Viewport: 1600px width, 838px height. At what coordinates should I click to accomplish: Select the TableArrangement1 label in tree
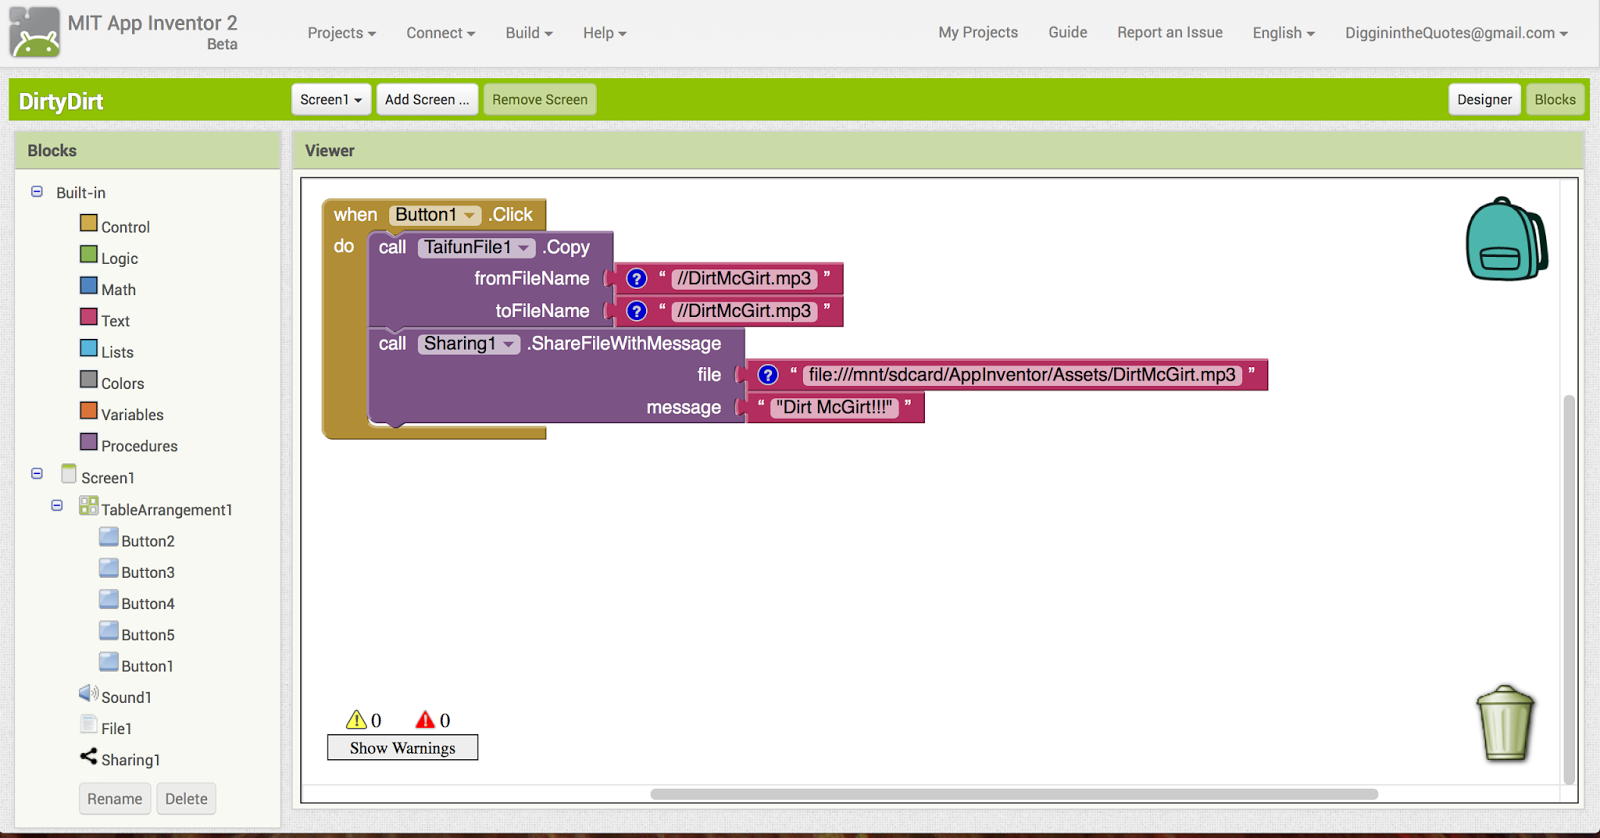[167, 510]
